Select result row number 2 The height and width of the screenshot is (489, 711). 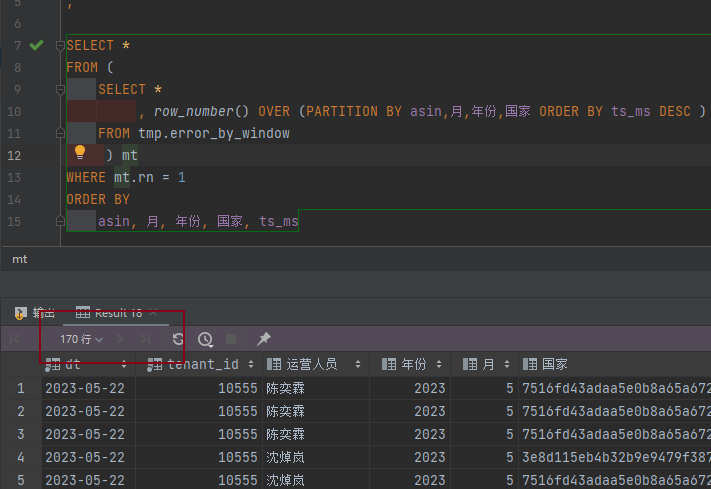(21, 411)
